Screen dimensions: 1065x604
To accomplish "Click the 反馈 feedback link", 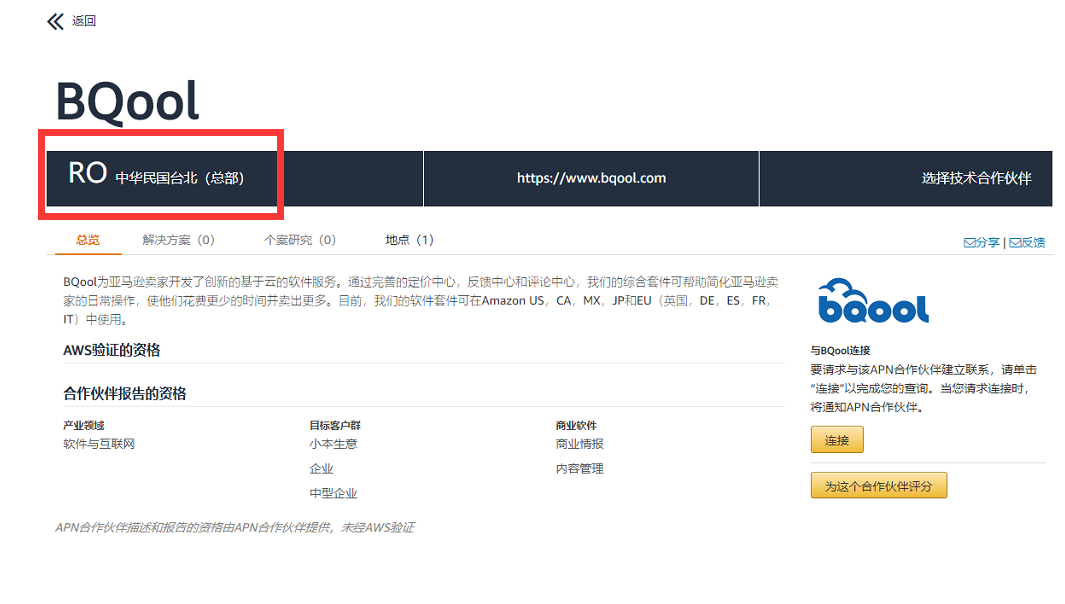I will pos(1034,241).
